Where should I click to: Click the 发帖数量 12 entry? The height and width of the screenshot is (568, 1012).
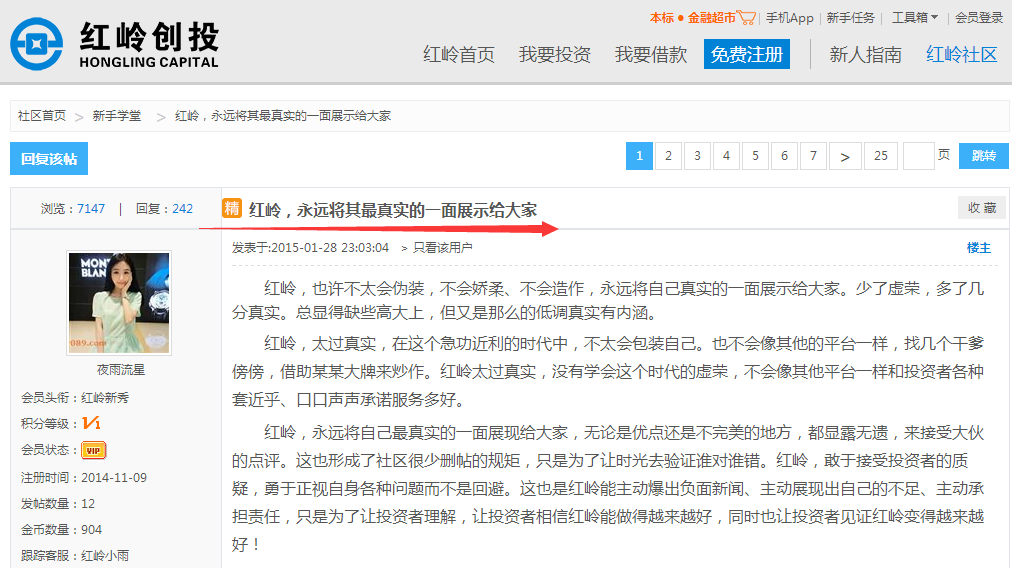point(58,504)
